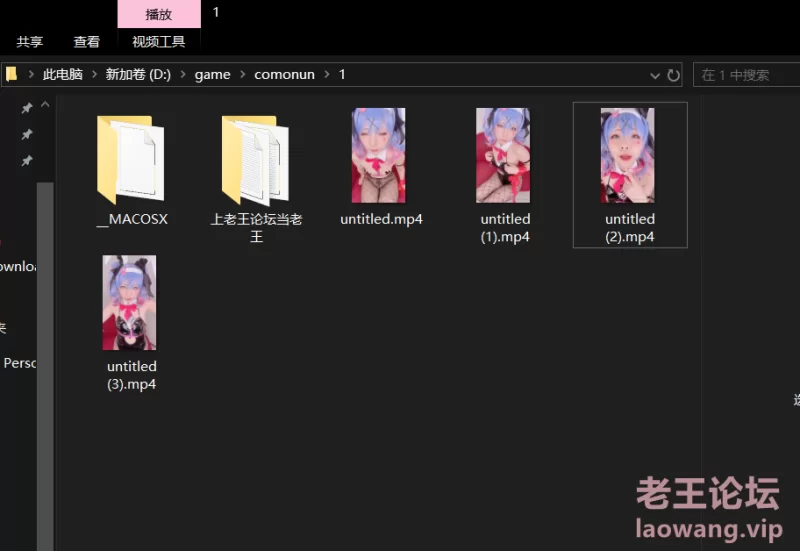Viewport: 800px width, 551px height.
Task: Click the breadcrumb segment named 1
Action: coord(342,74)
